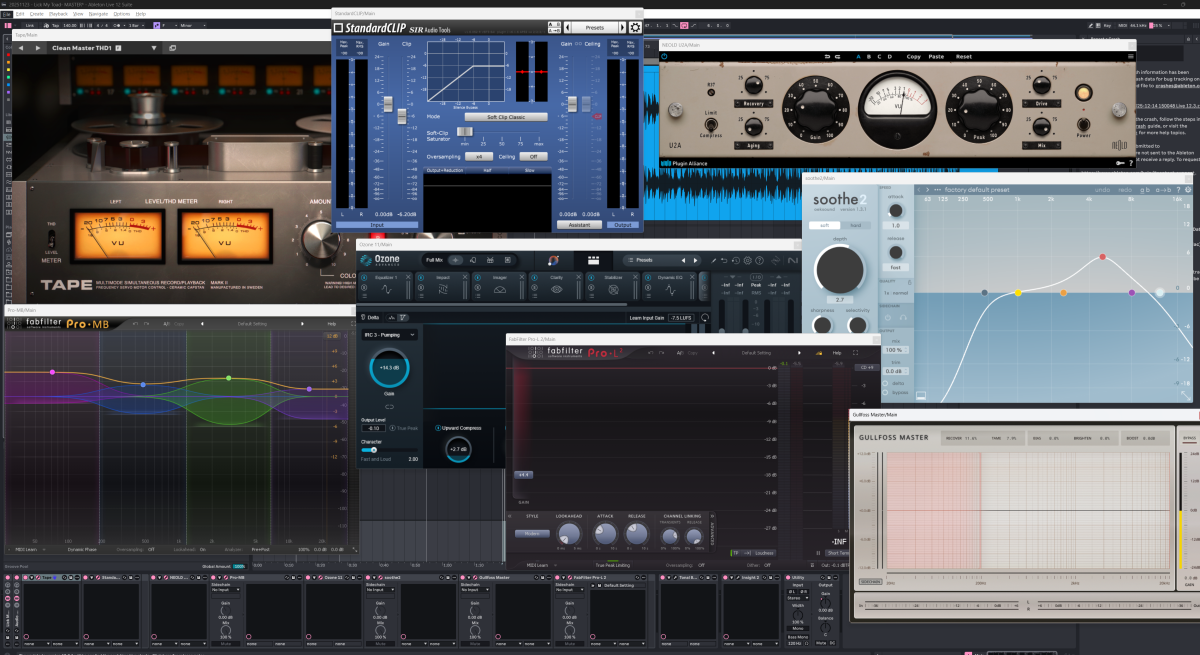Open Ozone settings gear icon
1200x655 pixels.
(748, 260)
